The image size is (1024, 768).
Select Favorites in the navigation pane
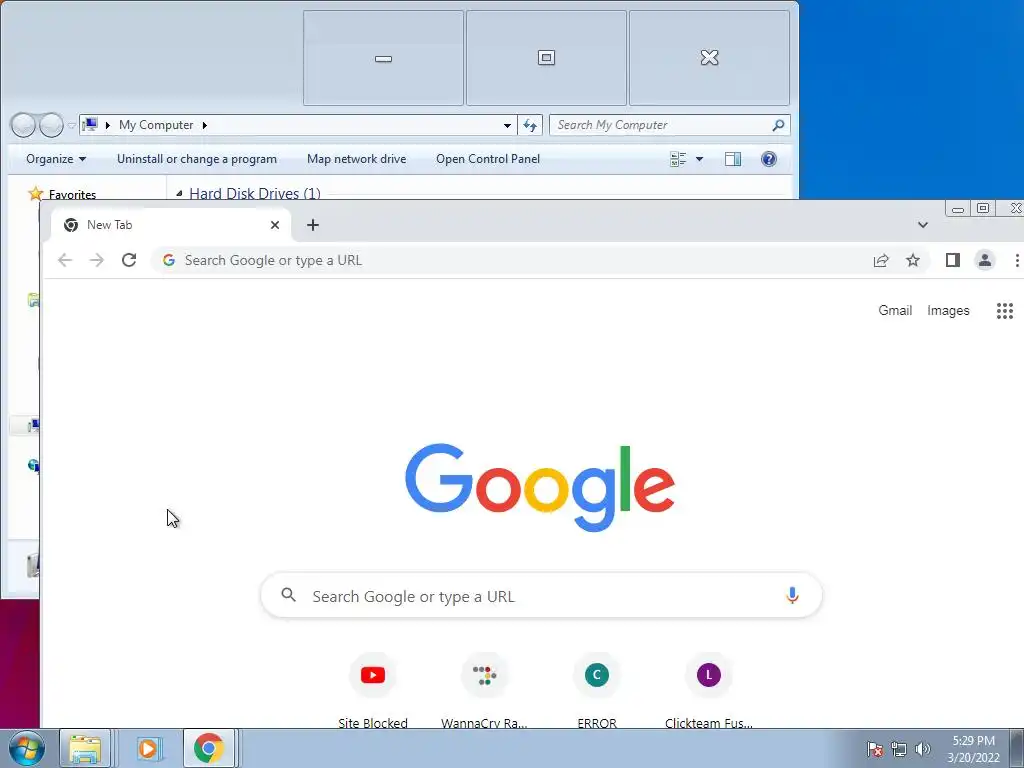click(x=72, y=194)
